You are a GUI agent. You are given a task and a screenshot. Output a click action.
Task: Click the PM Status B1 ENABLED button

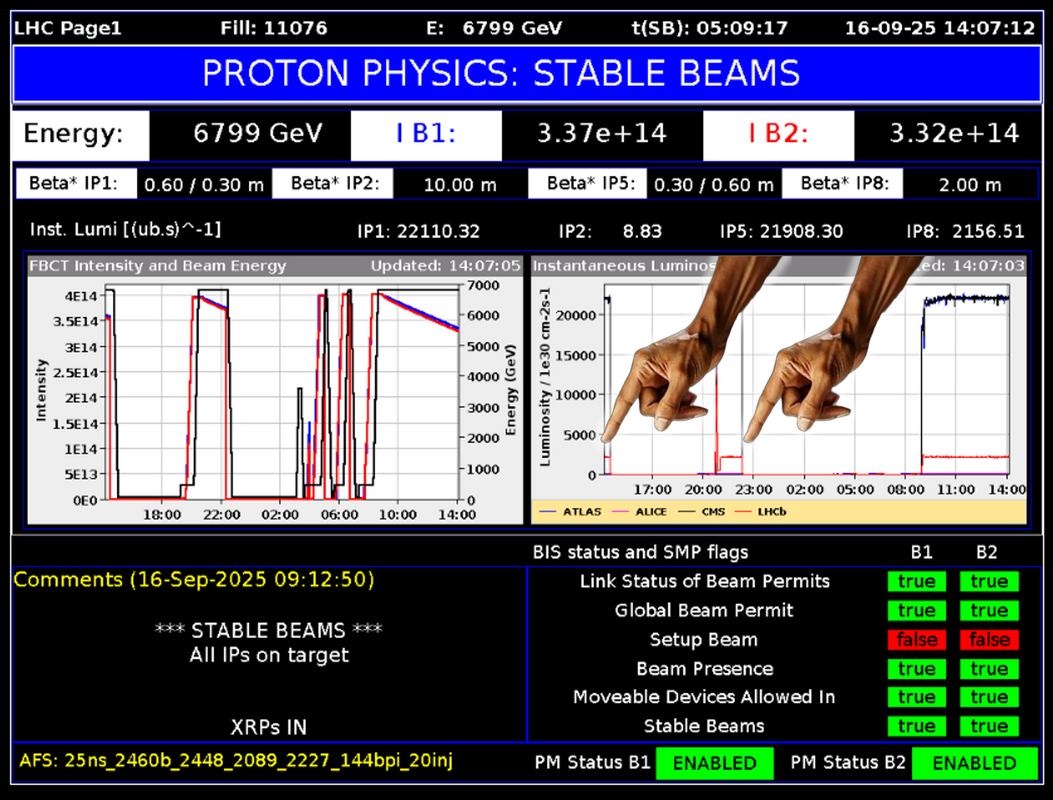714,764
